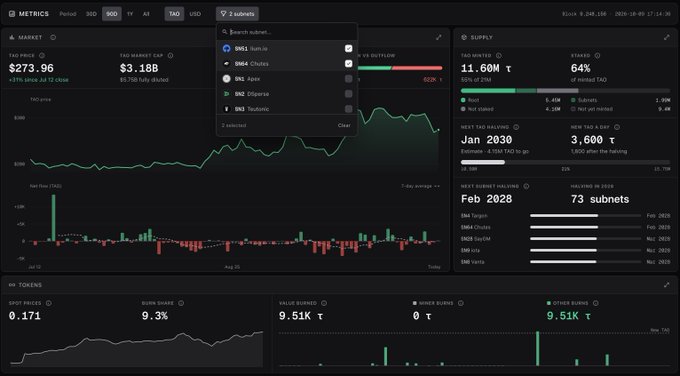Switch currency display to USD
680x376 pixels.
click(195, 14)
